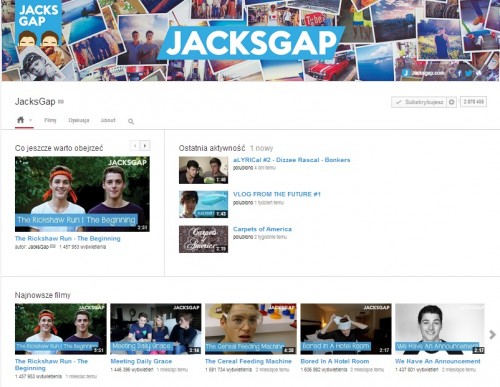Open Twitter icon in channel banner
500x387 pixels.
pyautogui.click(x=469, y=73)
